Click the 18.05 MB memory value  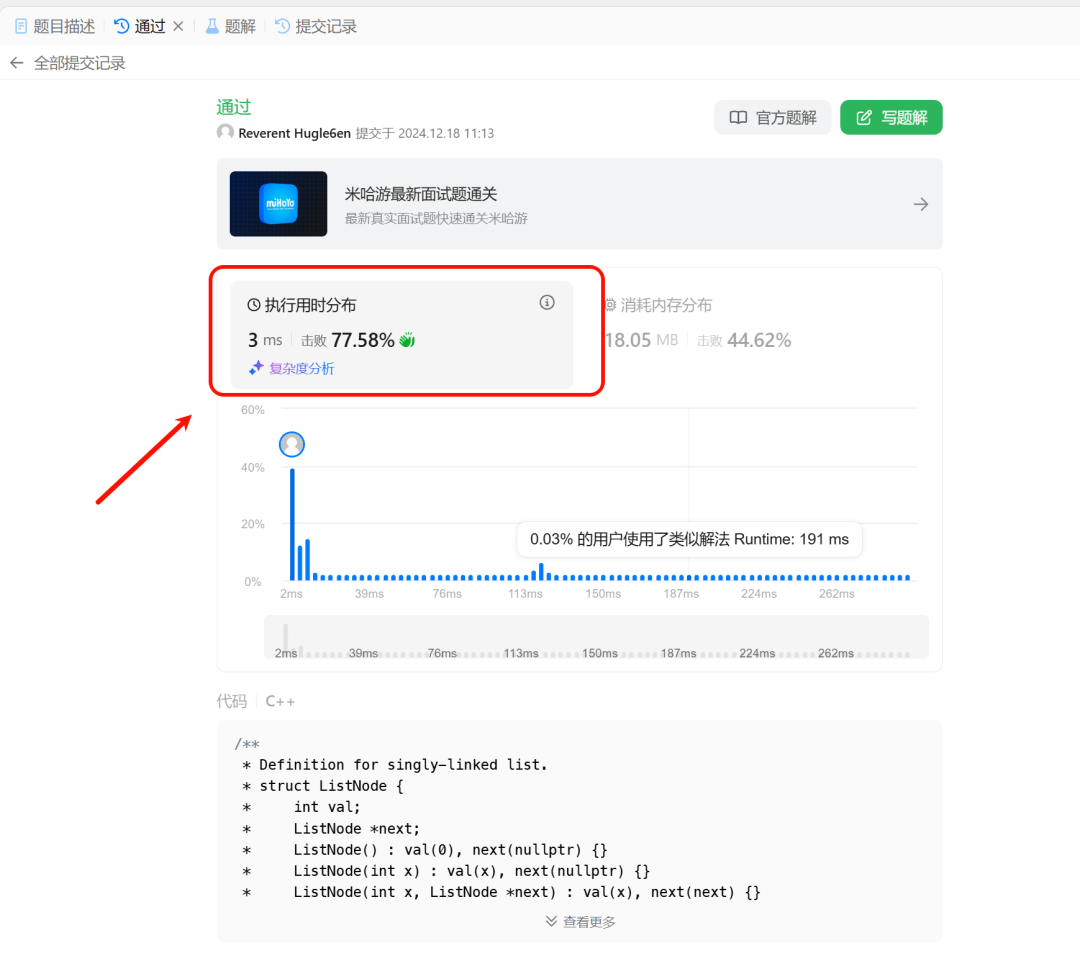click(x=641, y=340)
